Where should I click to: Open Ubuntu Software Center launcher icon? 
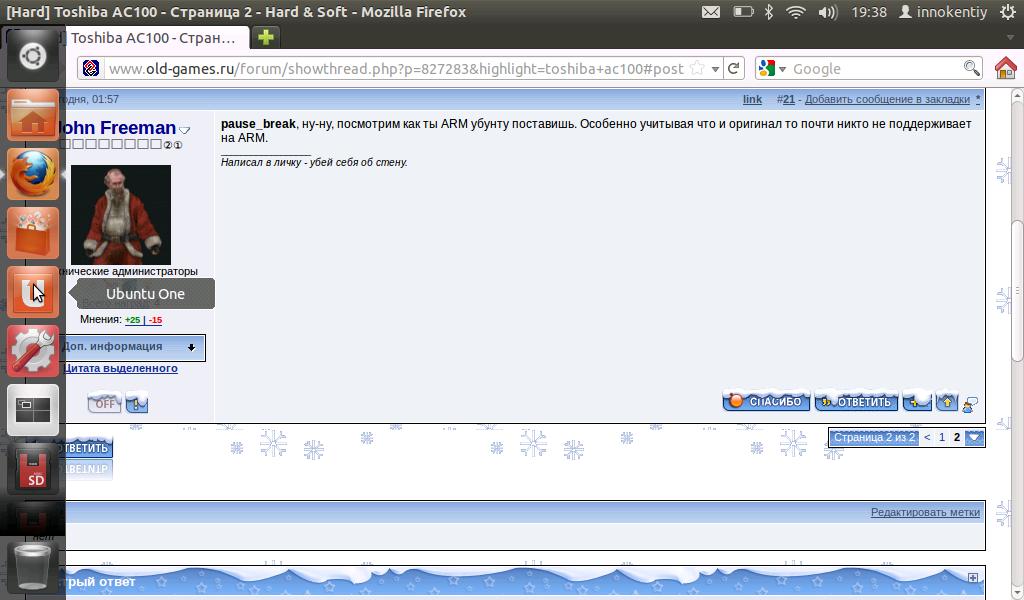tap(33, 233)
